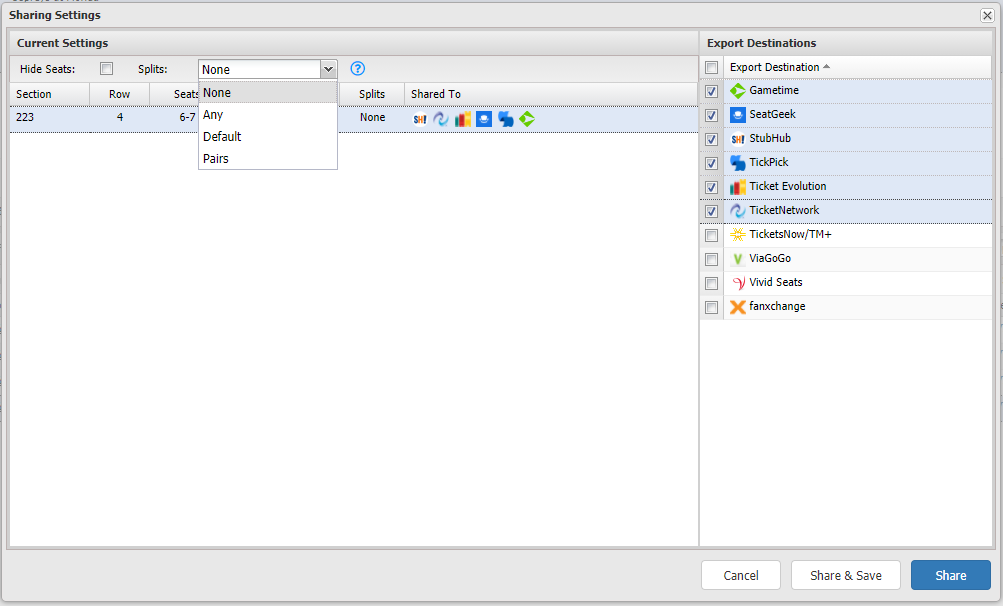Viewport: 1003px width, 606px height.
Task: Select Any in the Splits dropdown list
Action: point(268,115)
